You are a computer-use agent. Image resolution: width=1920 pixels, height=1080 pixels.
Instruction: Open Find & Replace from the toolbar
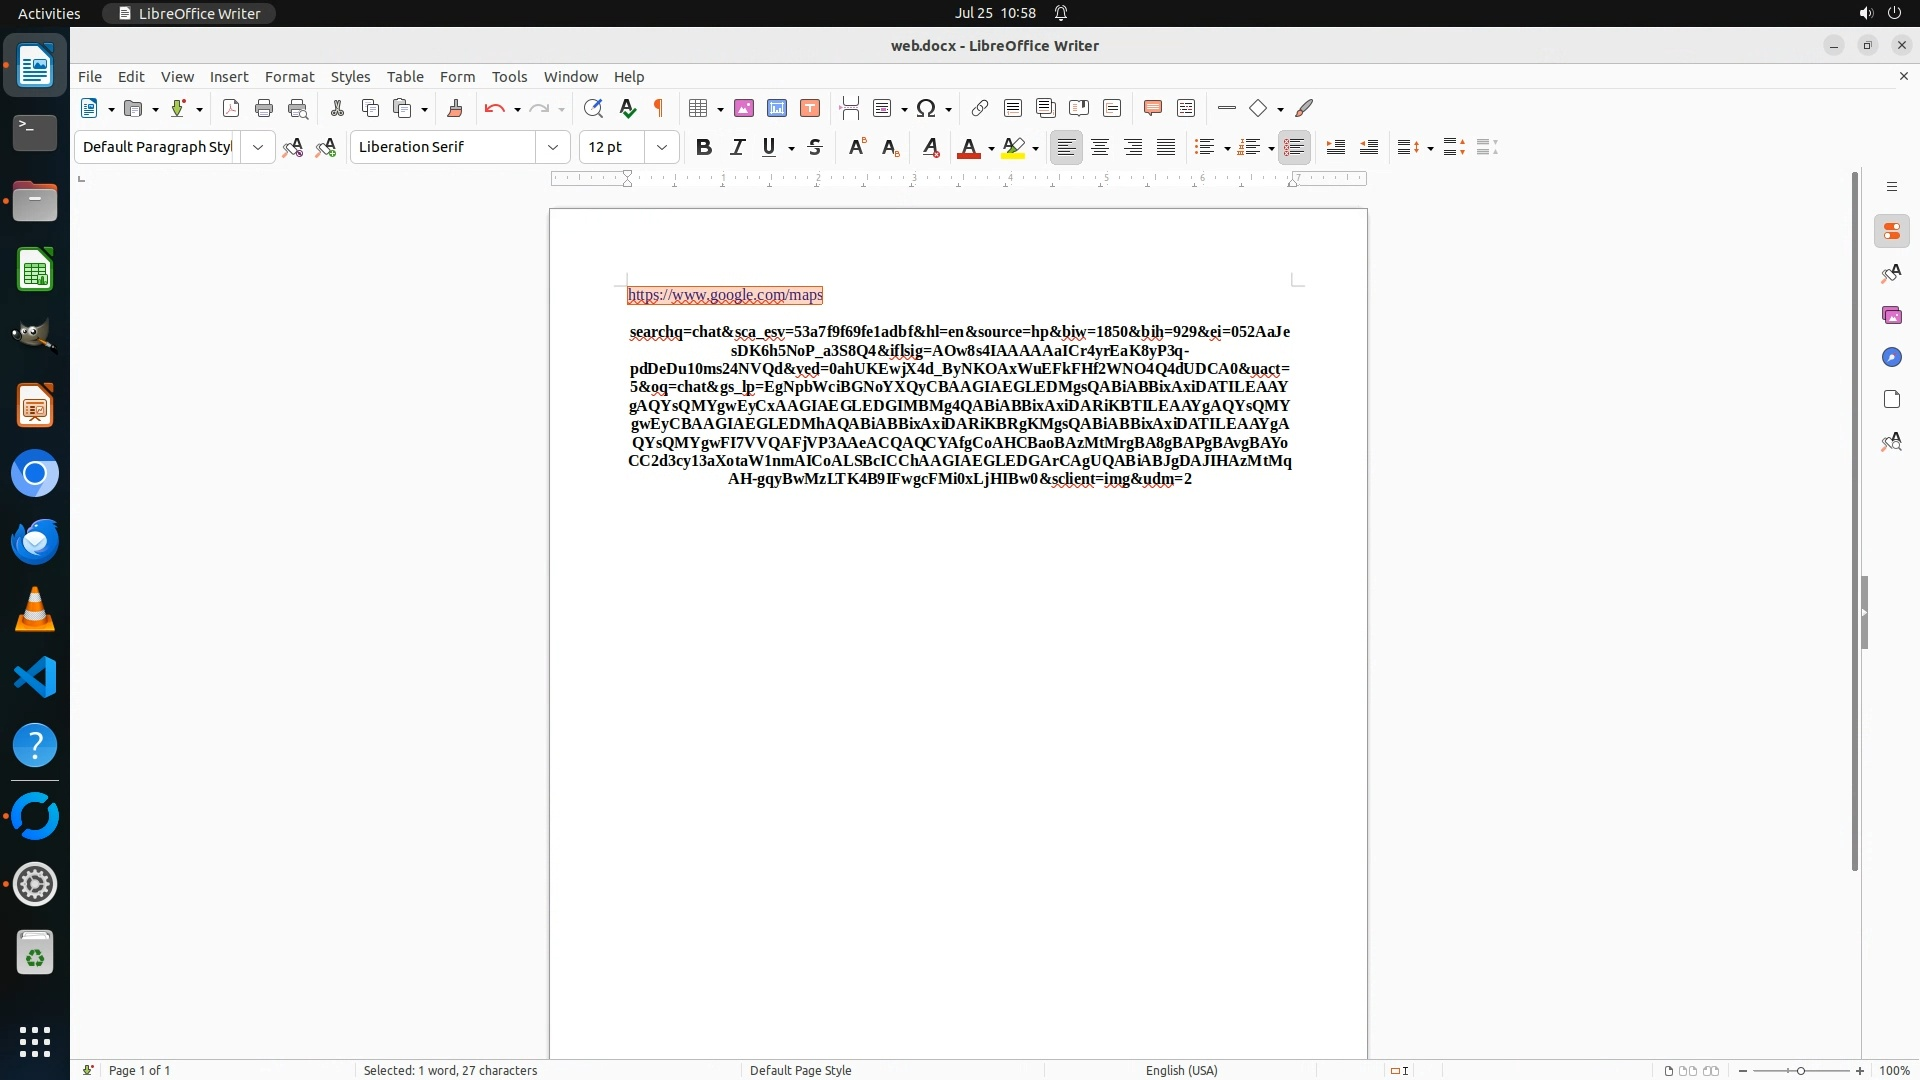pos(593,108)
